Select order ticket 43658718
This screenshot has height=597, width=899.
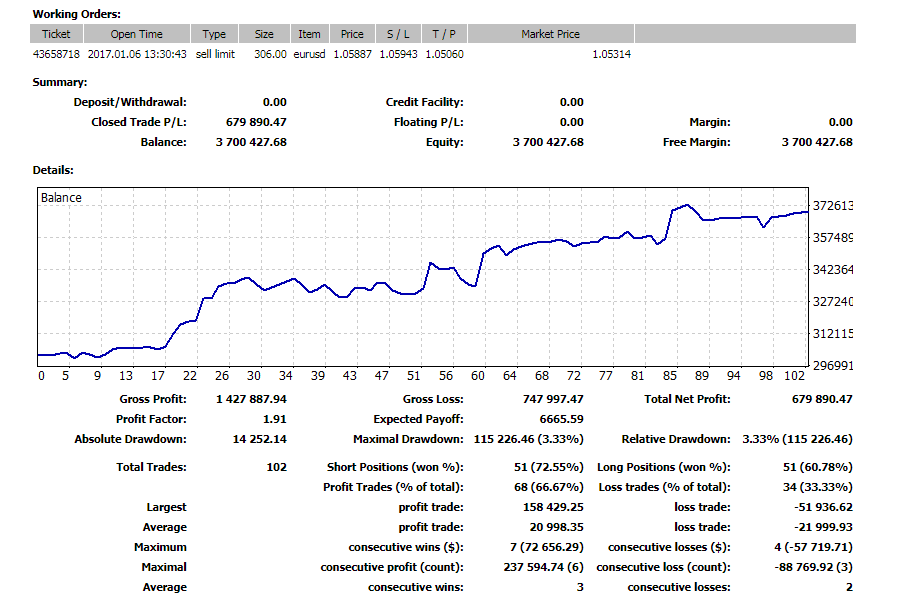click(56, 54)
